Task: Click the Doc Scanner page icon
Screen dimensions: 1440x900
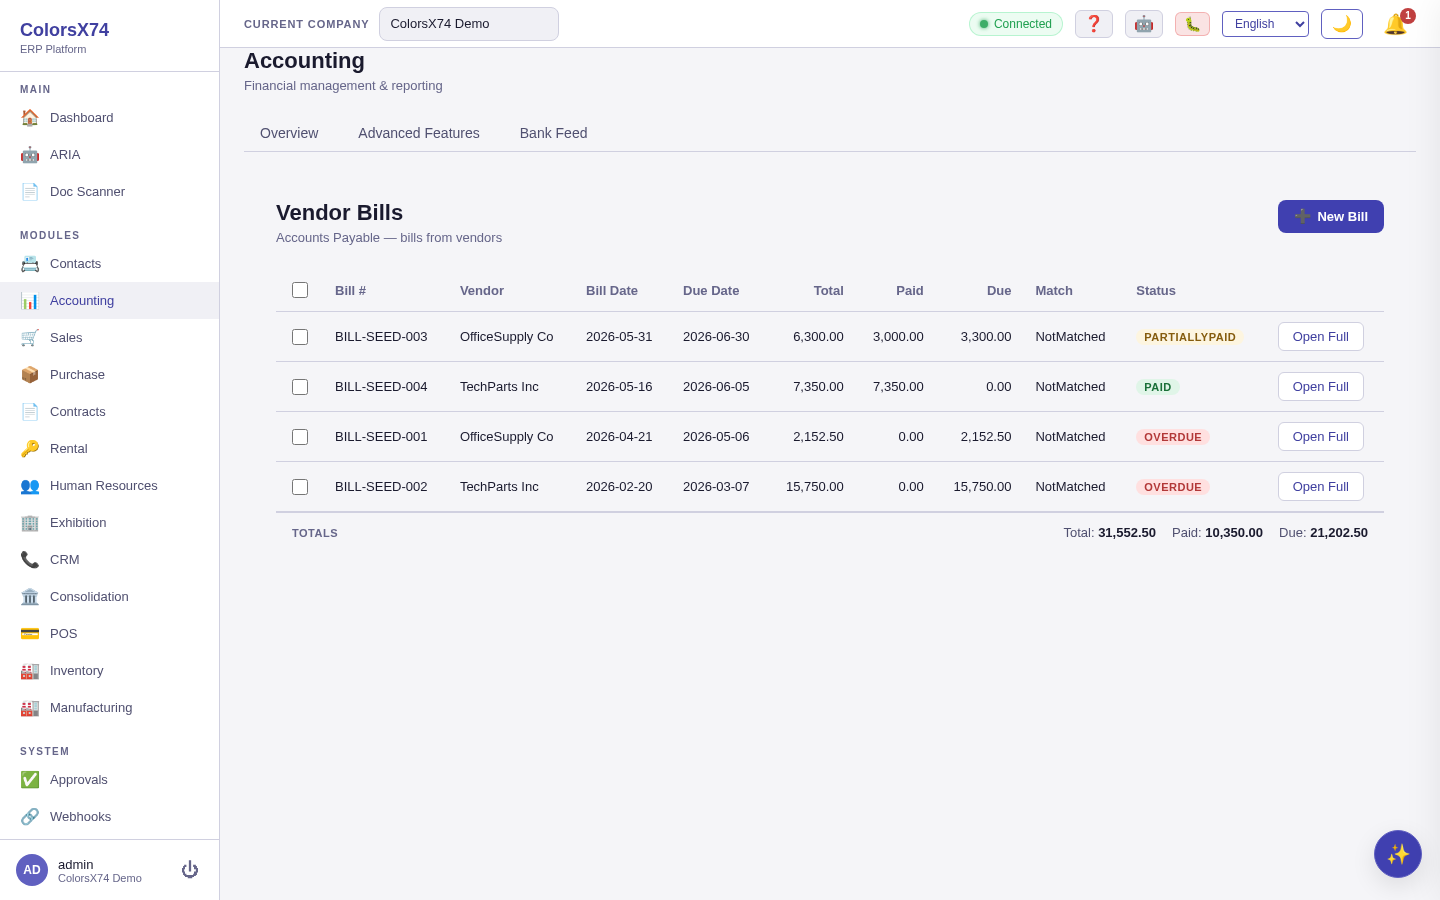Action: 30,191
